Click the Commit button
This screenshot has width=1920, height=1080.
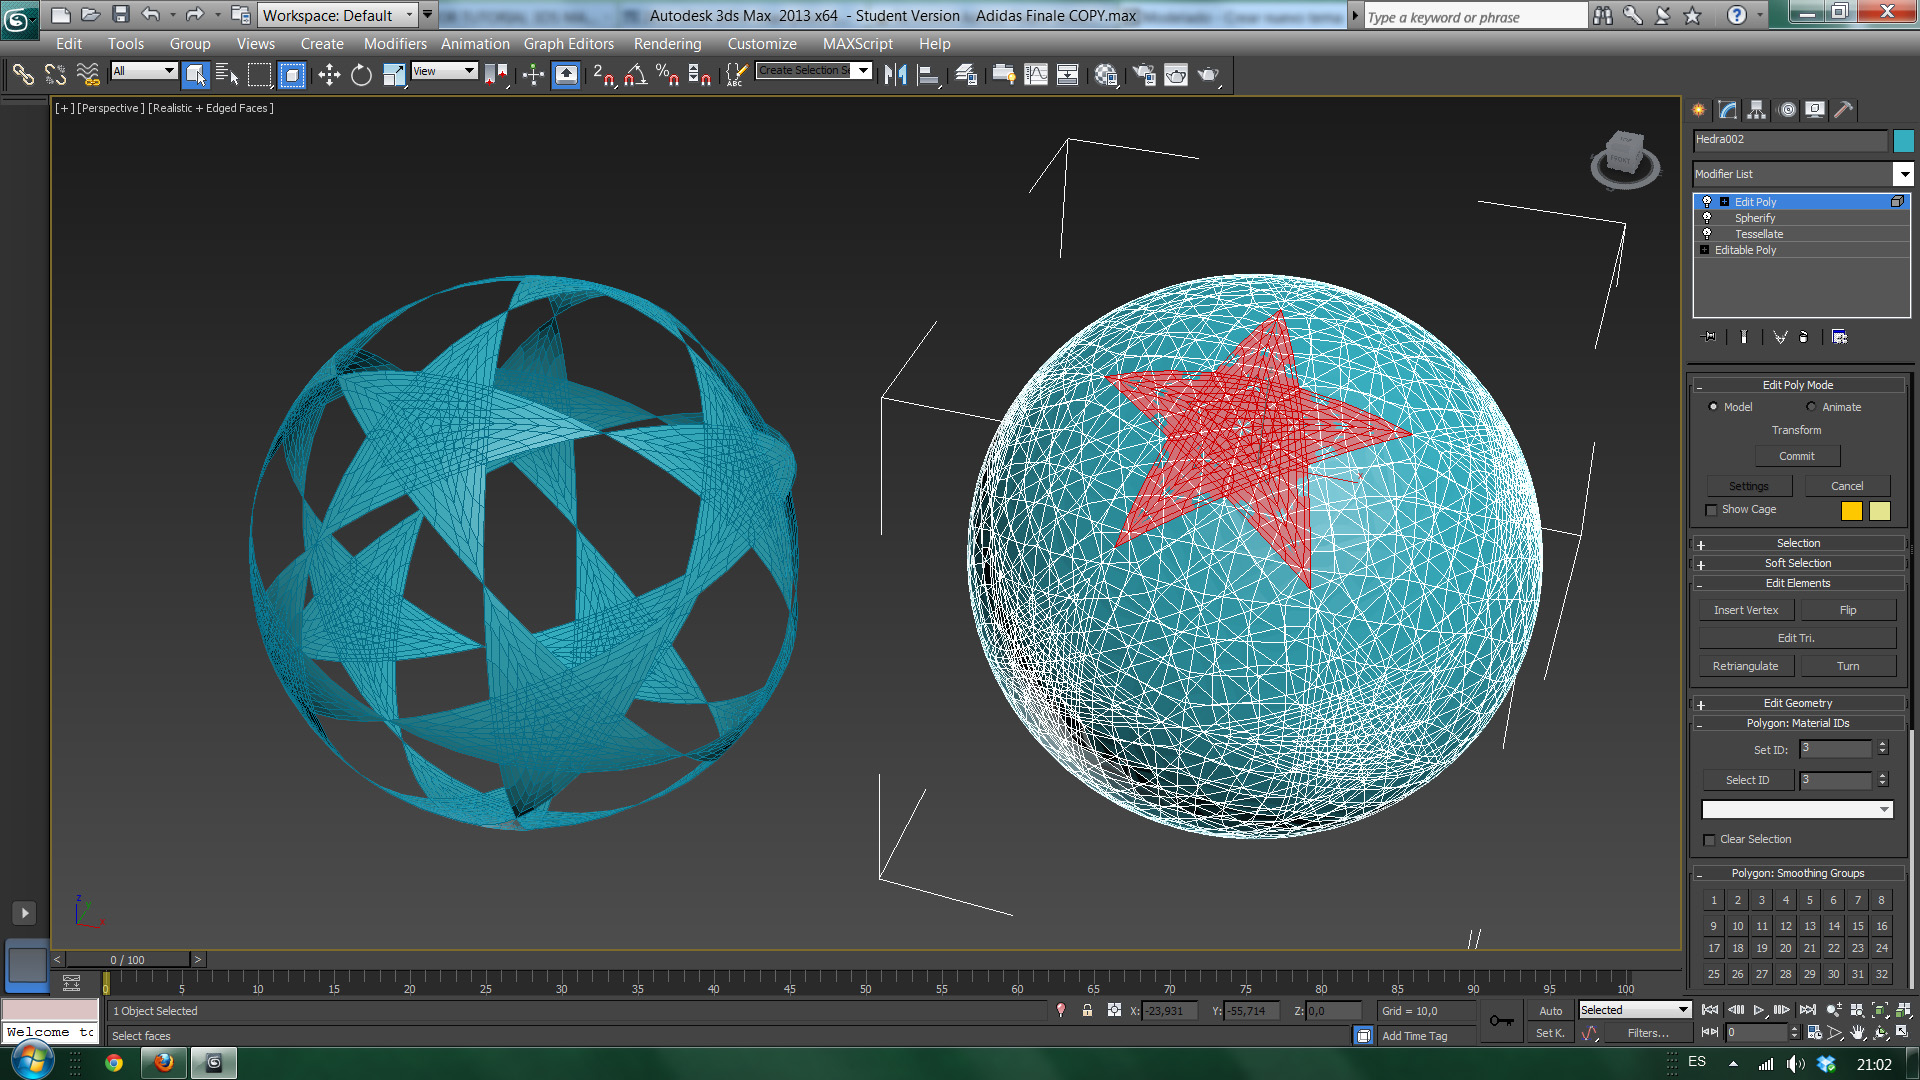[x=1796, y=456]
